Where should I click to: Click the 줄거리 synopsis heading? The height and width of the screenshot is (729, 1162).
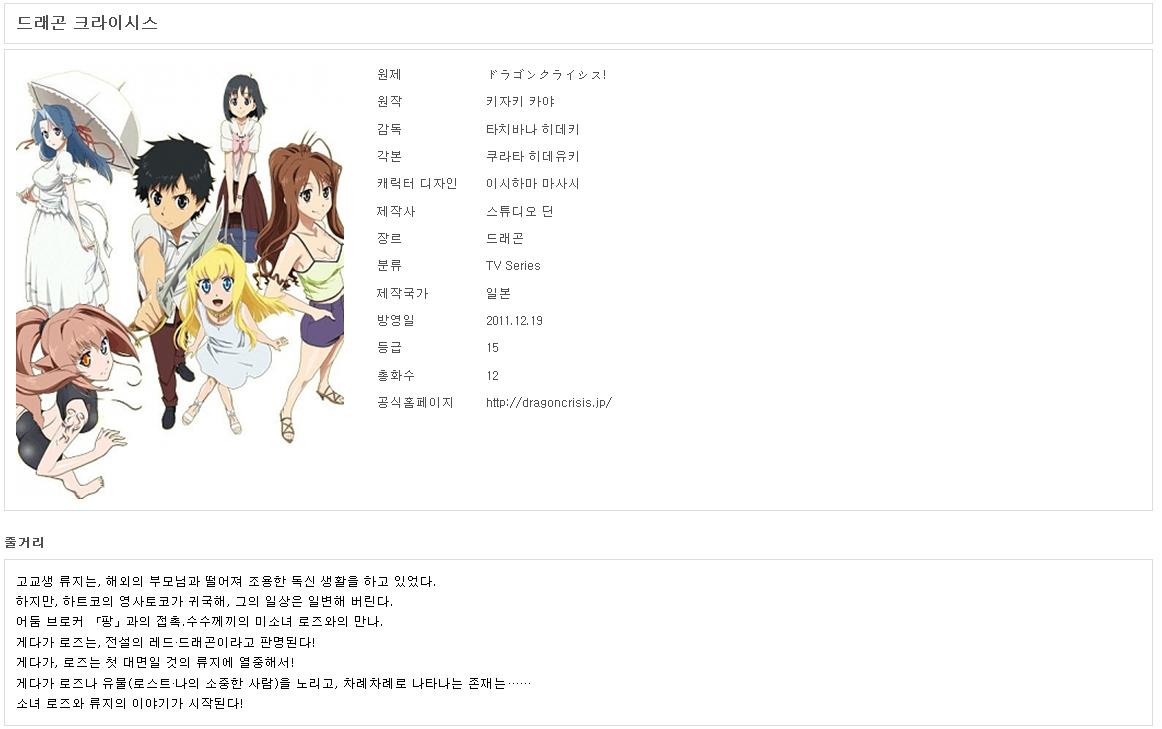(x=24, y=542)
